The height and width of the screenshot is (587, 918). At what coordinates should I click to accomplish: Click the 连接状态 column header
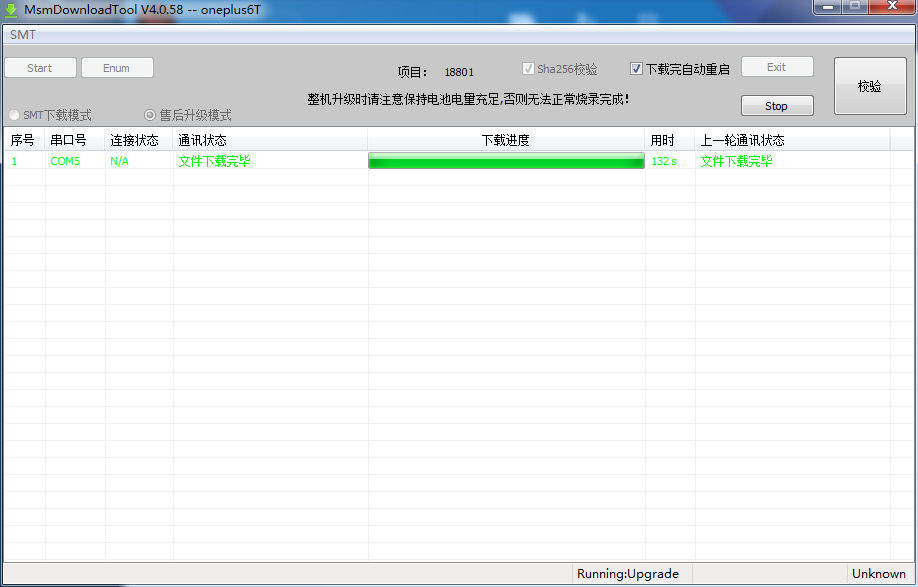[139, 140]
